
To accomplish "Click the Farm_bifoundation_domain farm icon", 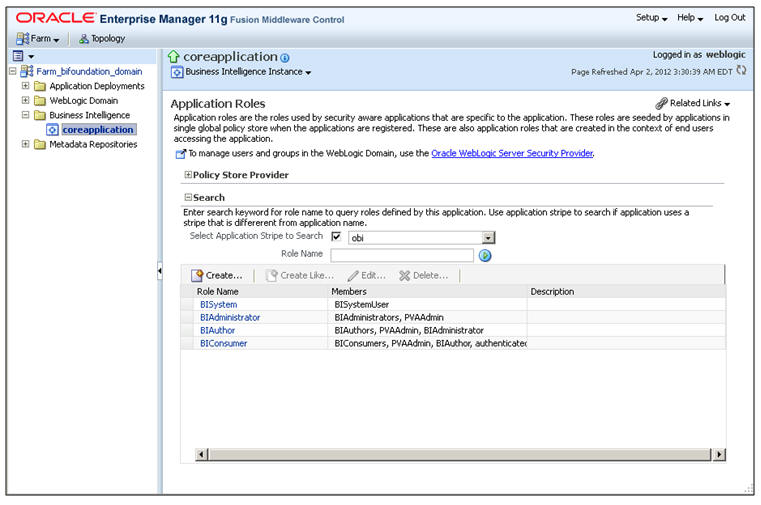I will pos(27,71).
